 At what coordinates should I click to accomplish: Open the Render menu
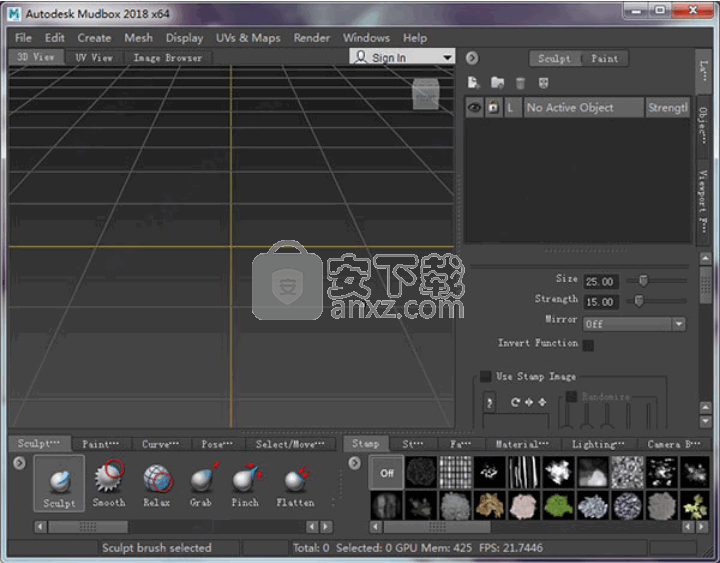(x=312, y=38)
